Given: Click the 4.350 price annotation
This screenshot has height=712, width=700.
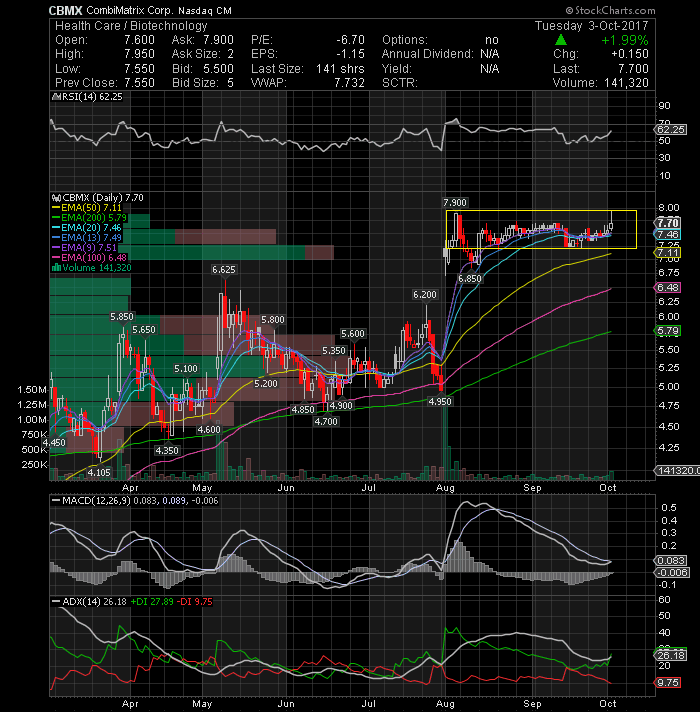Looking at the screenshot, I should tap(167, 450).
